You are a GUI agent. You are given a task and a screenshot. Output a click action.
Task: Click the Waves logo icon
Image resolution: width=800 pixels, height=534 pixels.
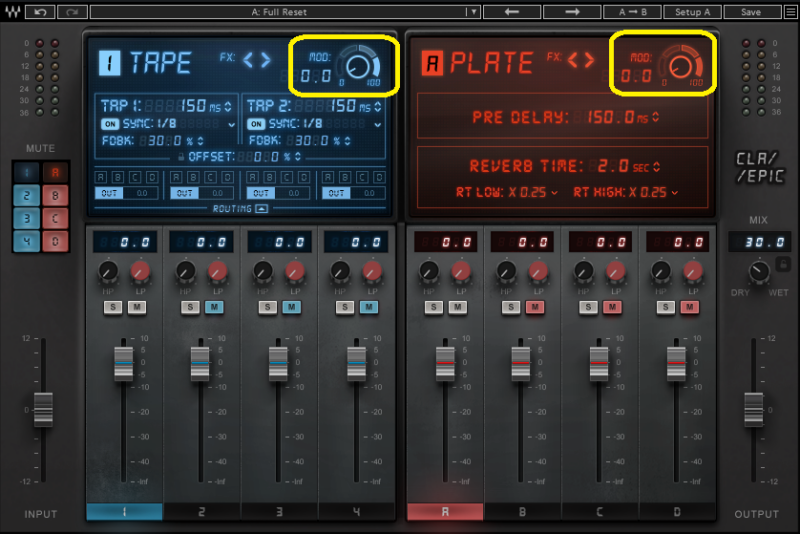pos(12,12)
